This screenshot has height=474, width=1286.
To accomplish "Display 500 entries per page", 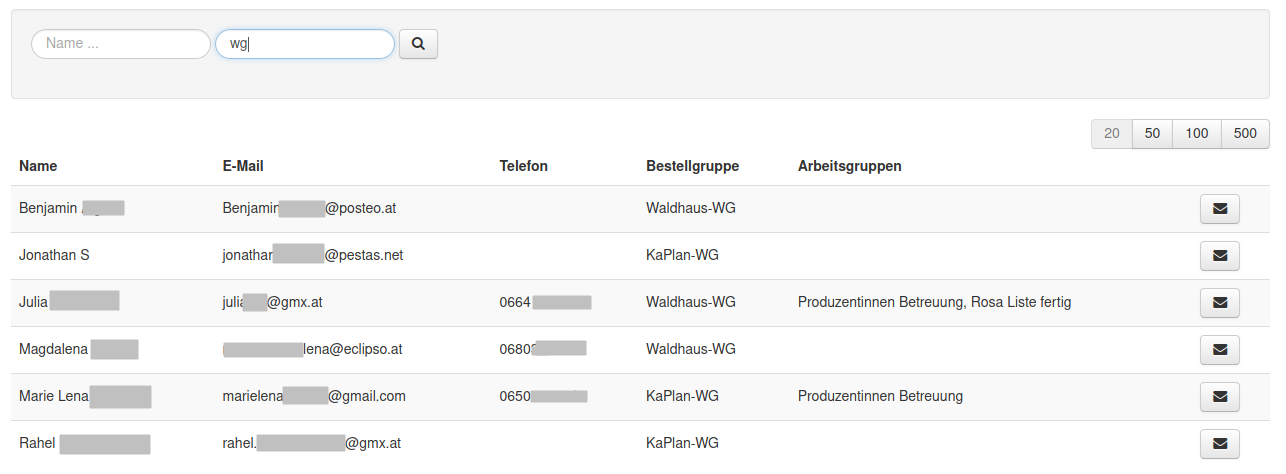I will (x=1245, y=134).
